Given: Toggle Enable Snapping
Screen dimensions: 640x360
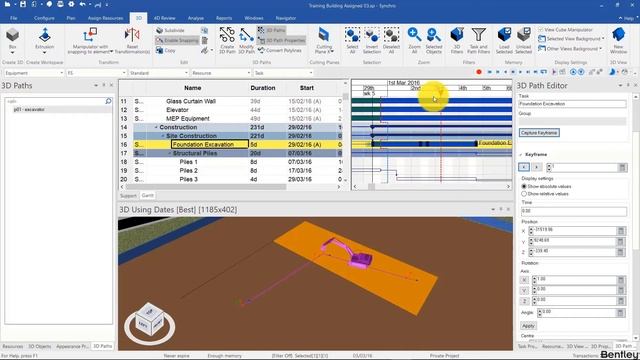Looking at the screenshot, I should point(177,40).
